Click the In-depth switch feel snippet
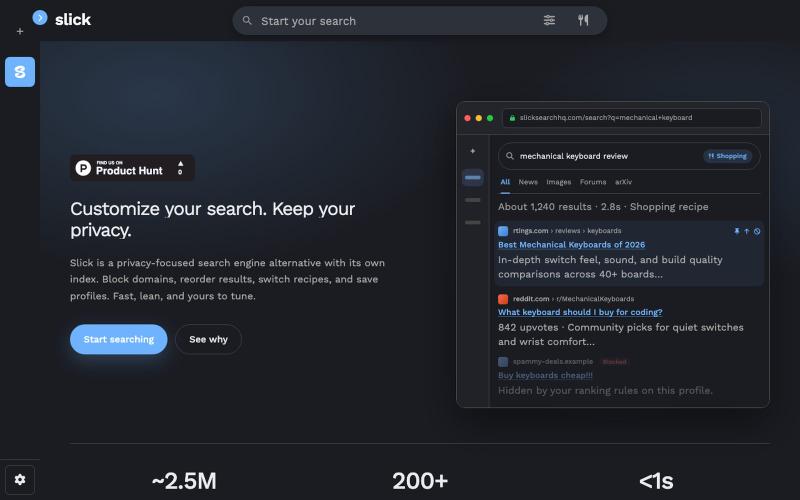This screenshot has height=500, width=800. (610, 267)
